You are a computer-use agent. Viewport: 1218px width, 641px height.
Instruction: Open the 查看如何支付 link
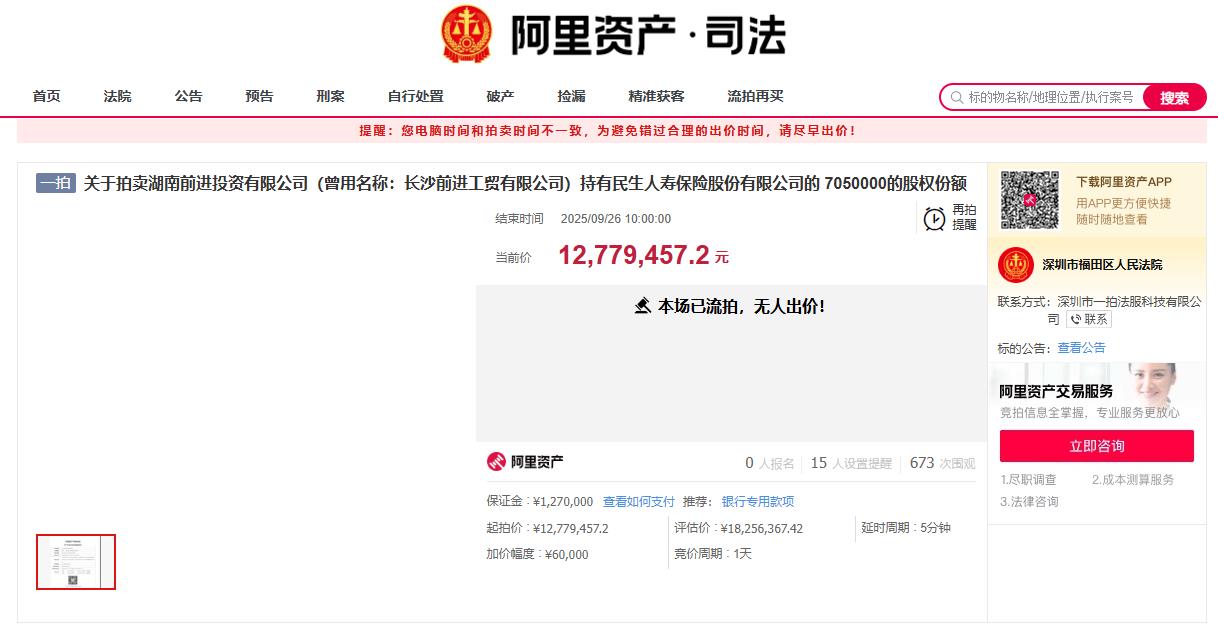[x=638, y=502]
